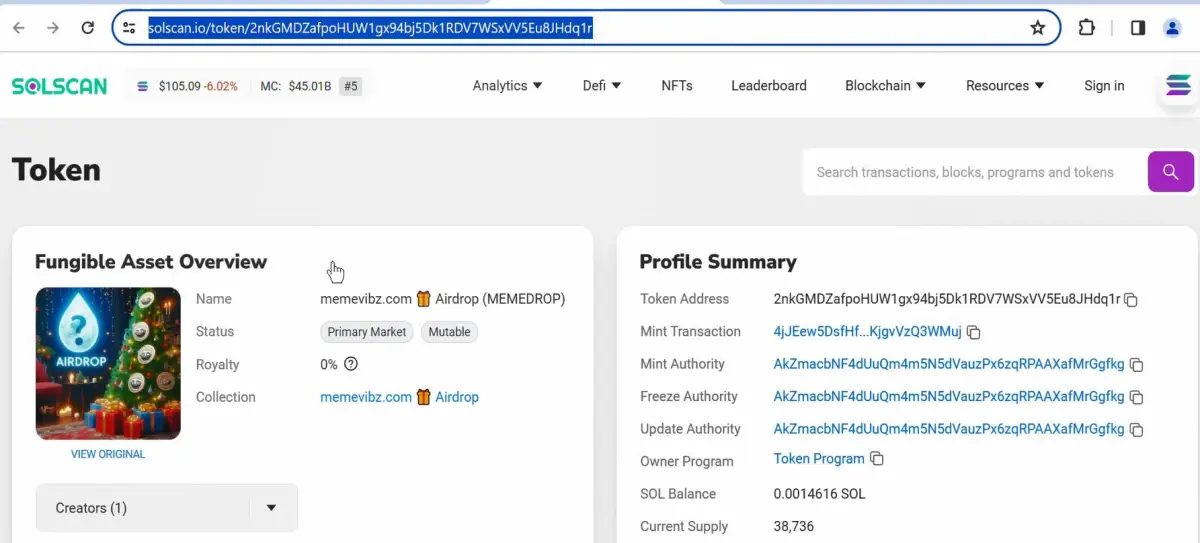Open the Mint Authority address link
The width and height of the screenshot is (1200, 543).
[x=949, y=364]
